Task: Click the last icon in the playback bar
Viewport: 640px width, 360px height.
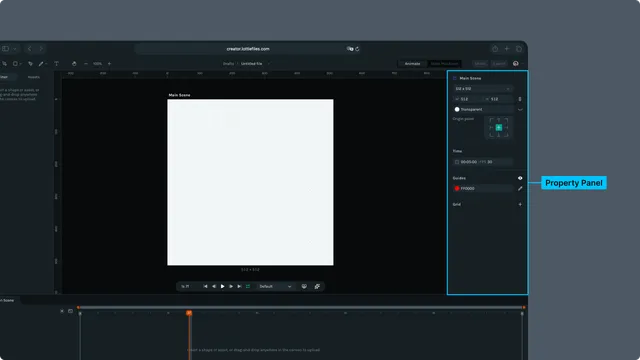Action: [x=317, y=287]
